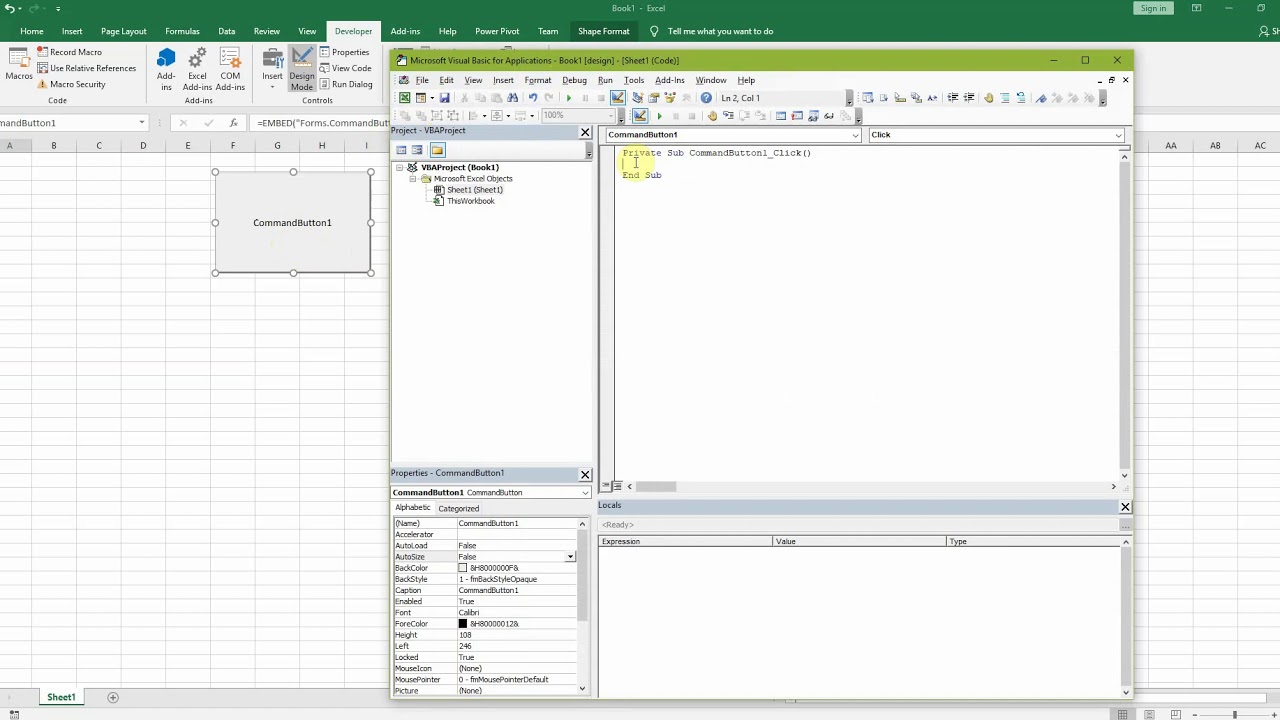The height and width of the screenshot is (720, 1280).
Task: Click List Properties/Methods icon in Edit toolbar
Action: (867, 98)
